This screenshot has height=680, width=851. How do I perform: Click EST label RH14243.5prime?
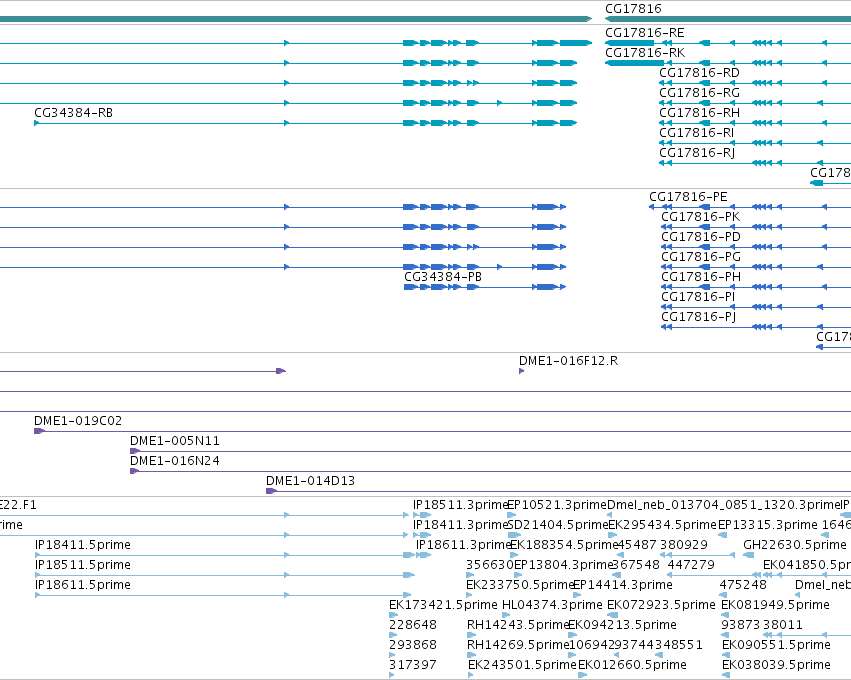(x=518, y=626)
